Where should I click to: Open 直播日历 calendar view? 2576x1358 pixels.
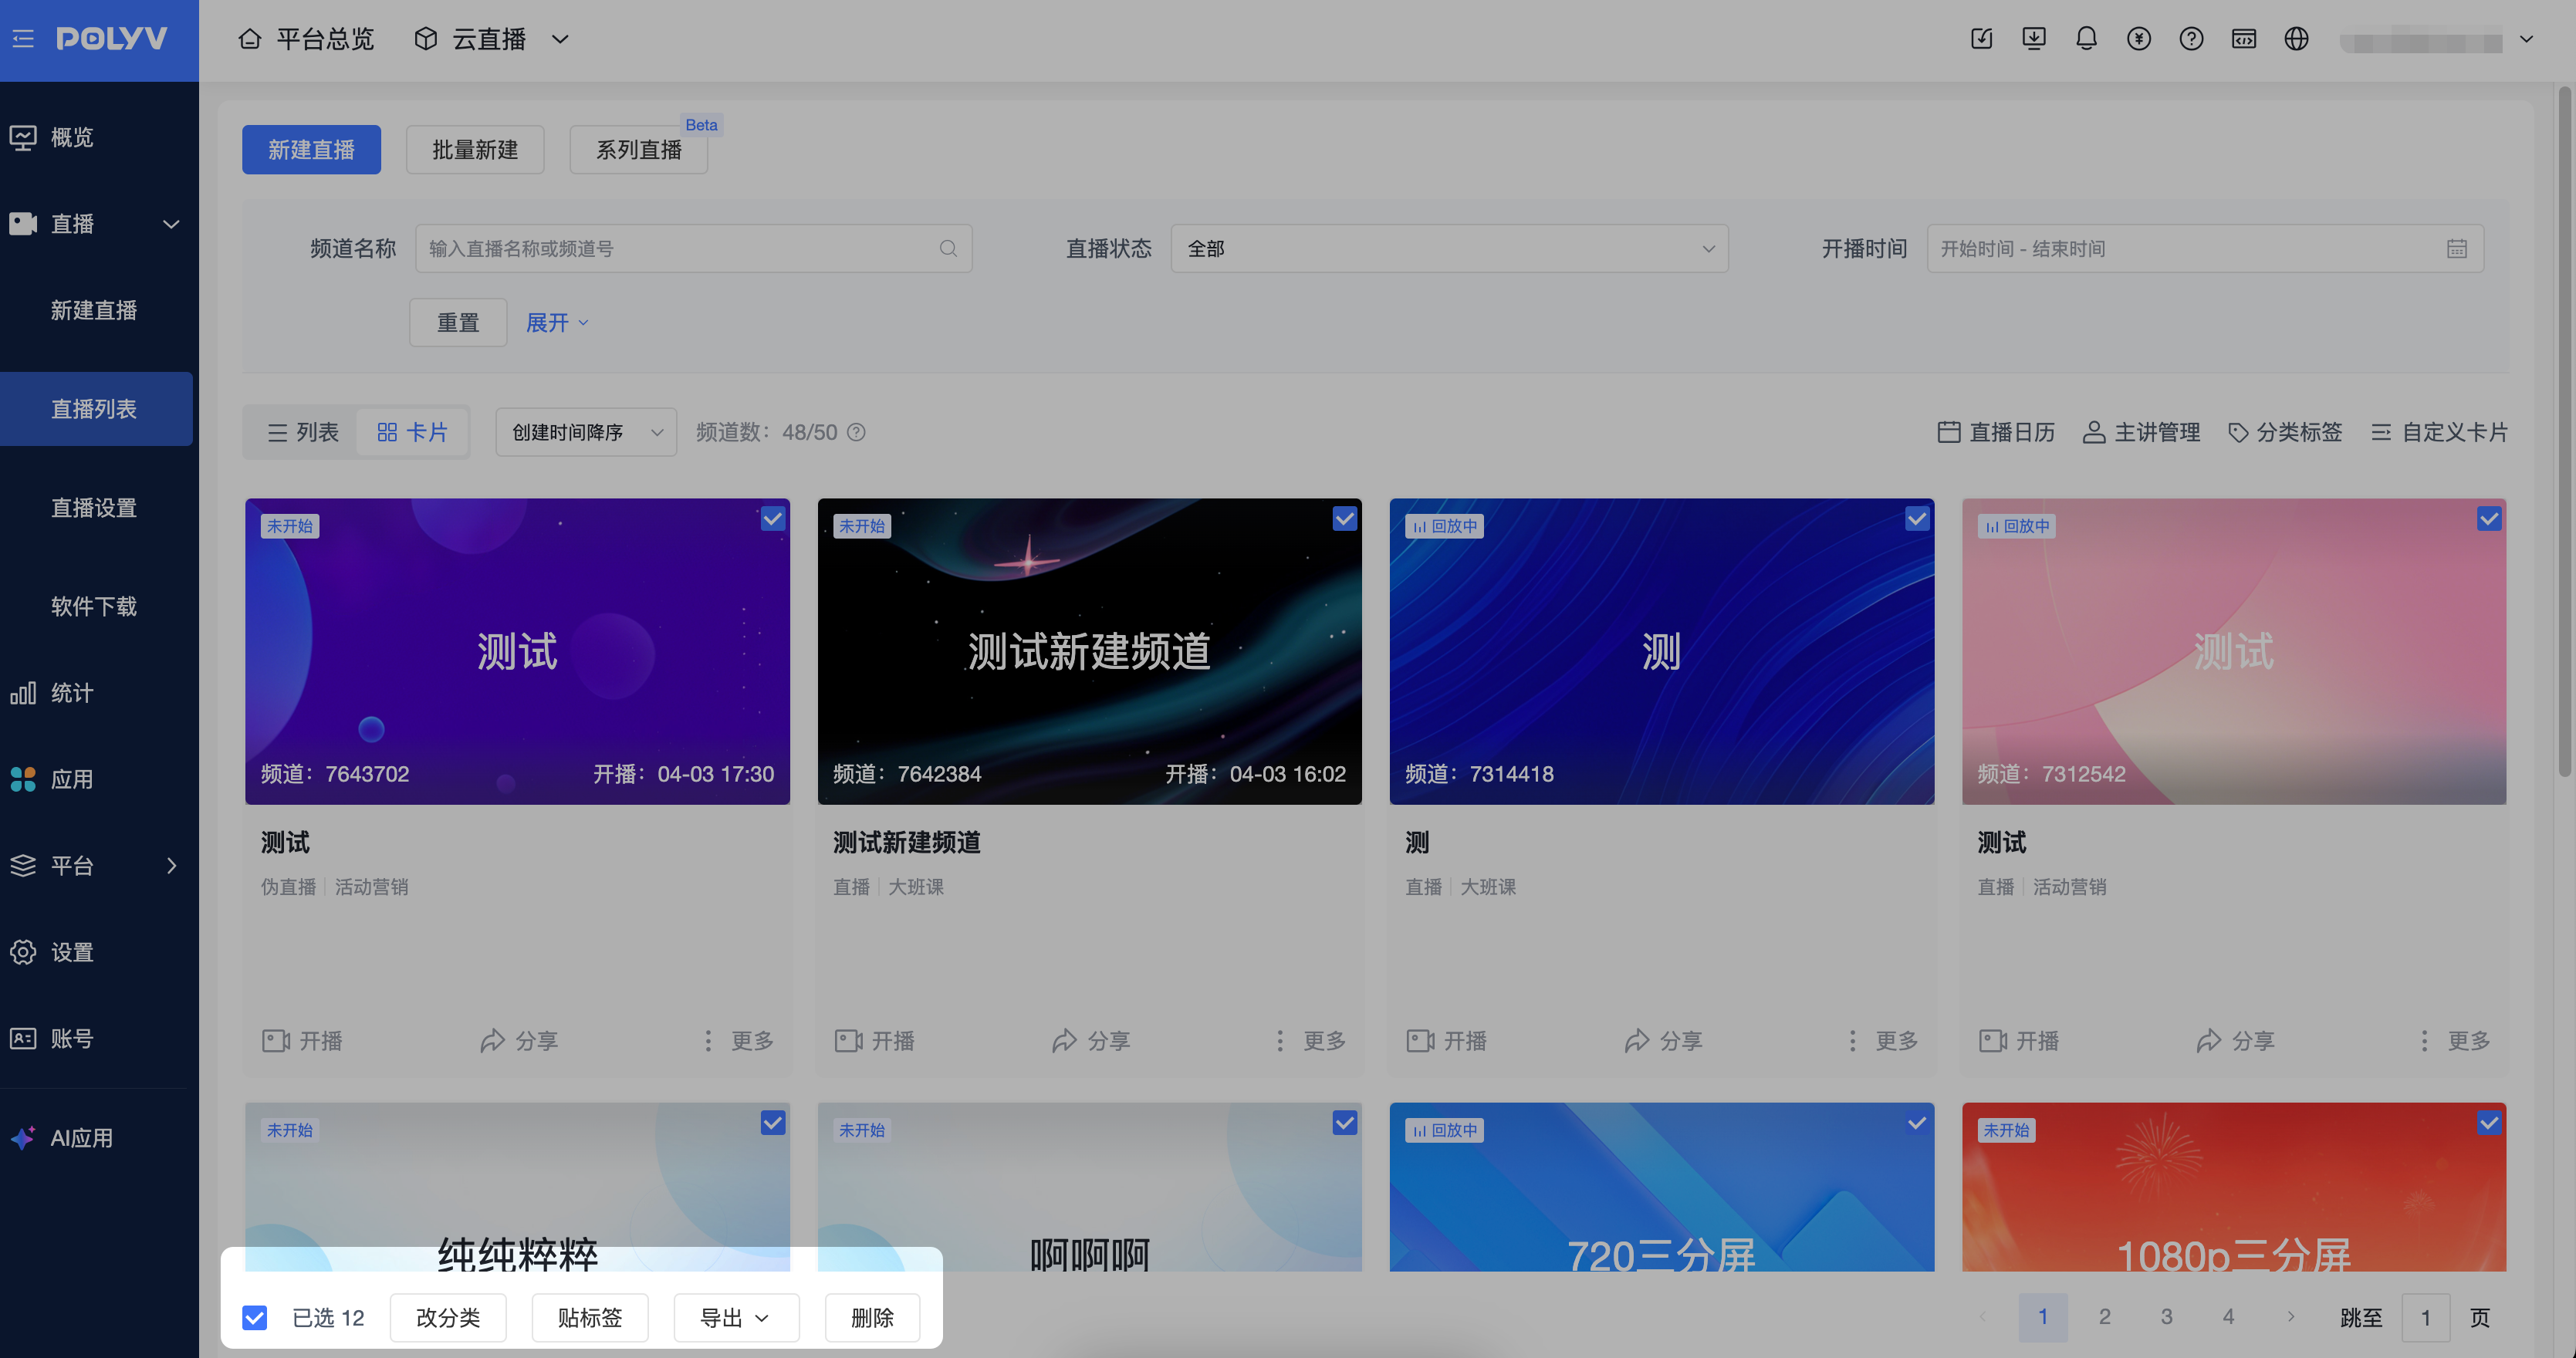1996,432
